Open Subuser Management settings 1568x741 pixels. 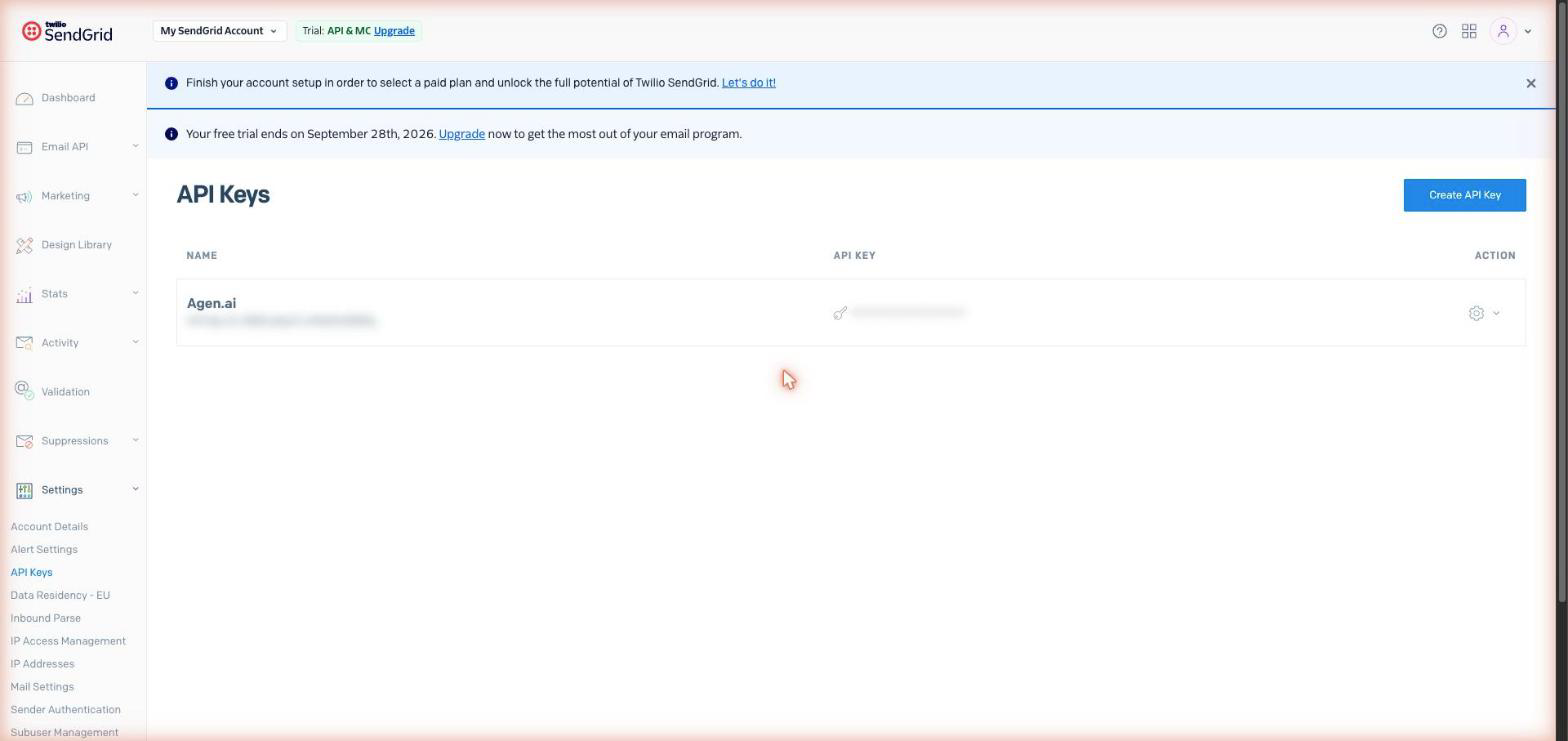click(64, 733)
